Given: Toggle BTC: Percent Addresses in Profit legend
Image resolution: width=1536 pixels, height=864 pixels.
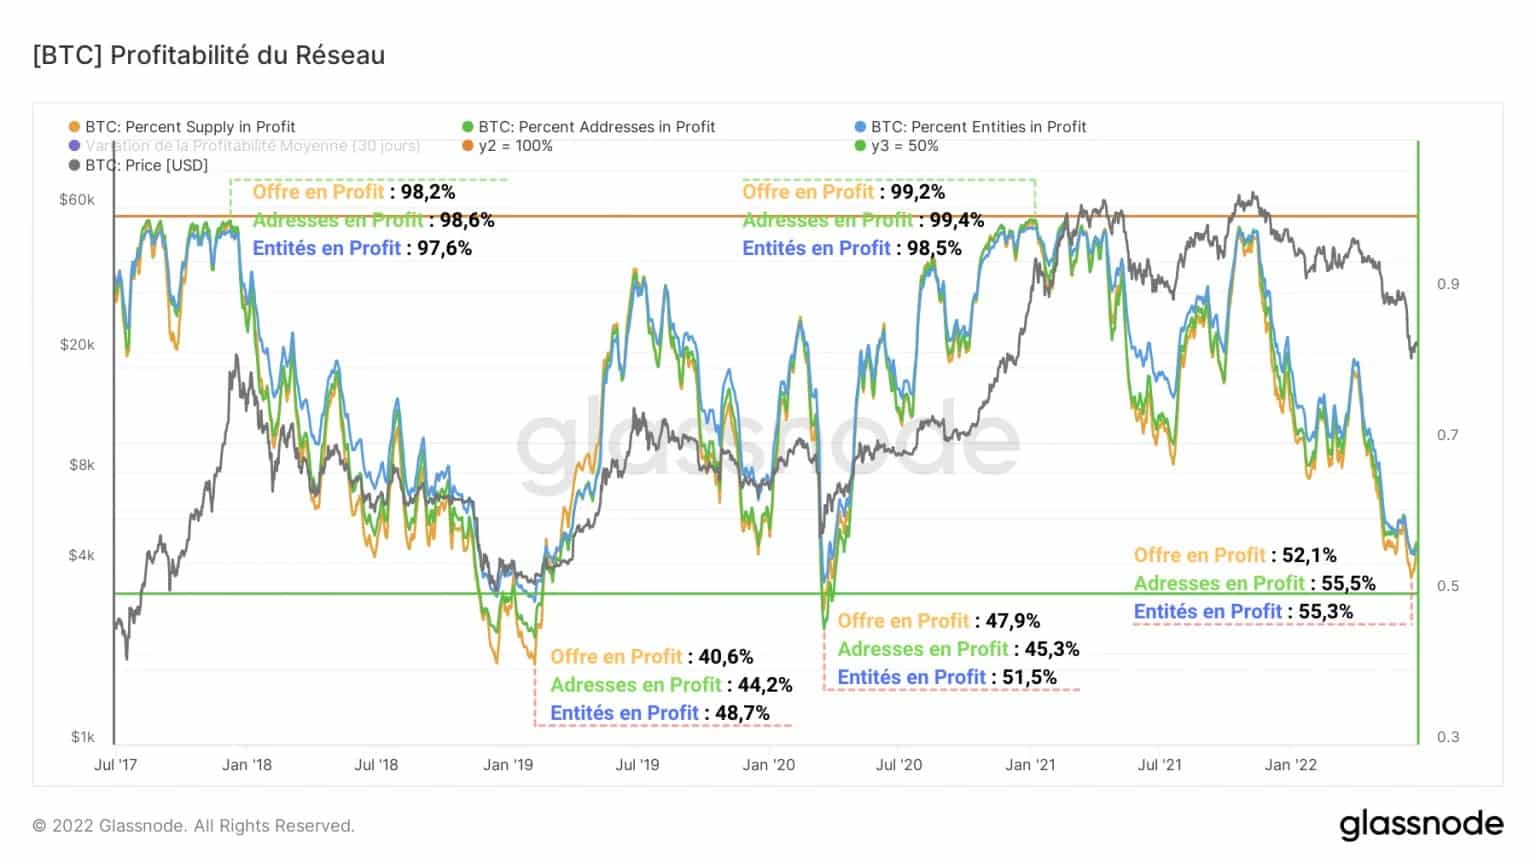Looking at the screenshot, I should click(x=588, y=127).
